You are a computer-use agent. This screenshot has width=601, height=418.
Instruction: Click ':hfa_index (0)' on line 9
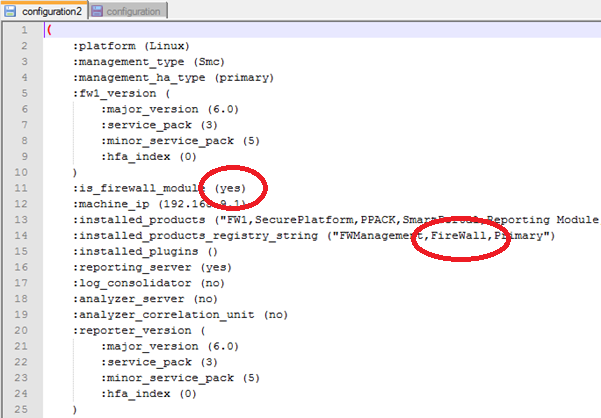(149, 156)
